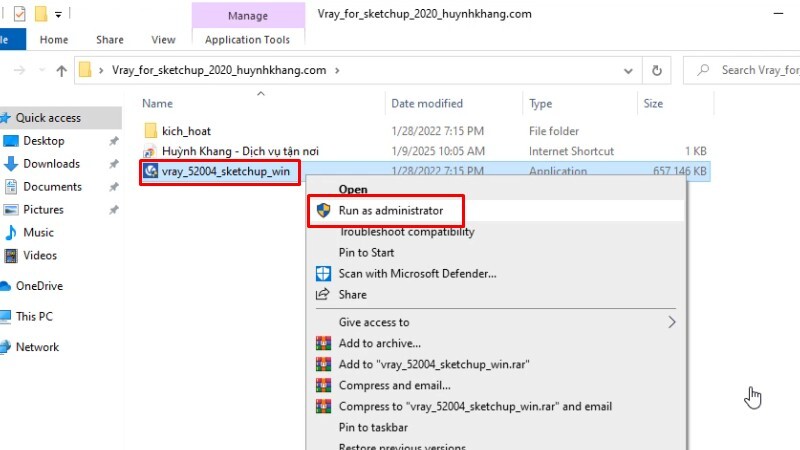Click the pin icon next to Desktop
800x450 pixels.
tap(113, 141)
